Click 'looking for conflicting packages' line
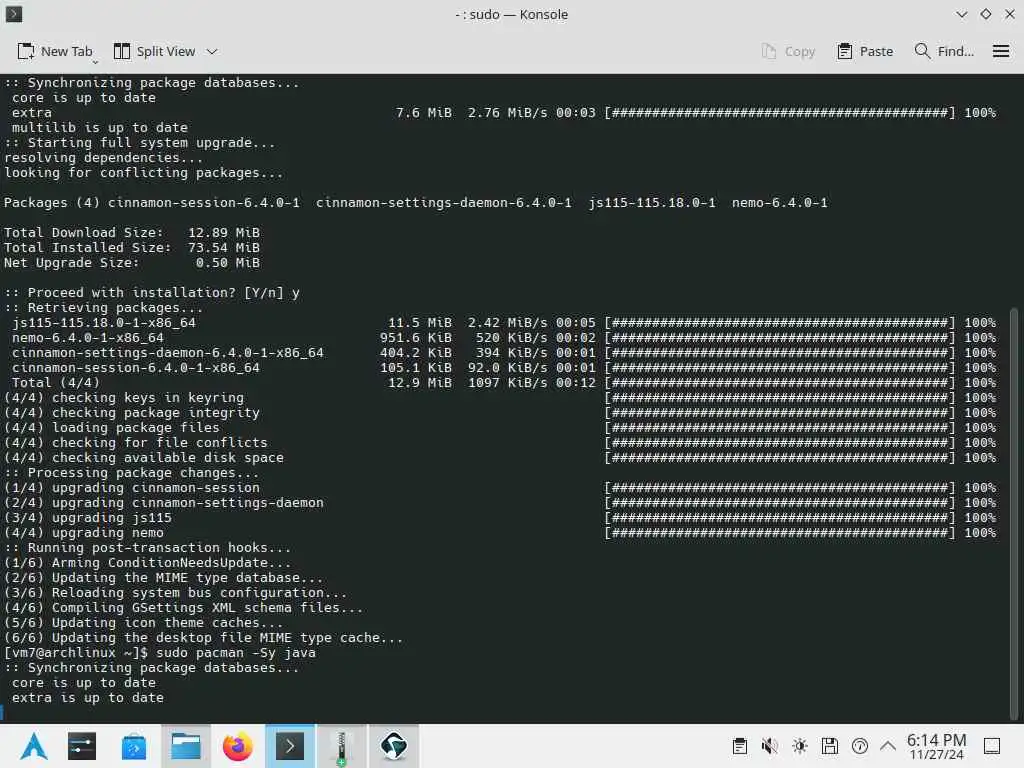The height and width of the screenshot is (768, 1024). point(144,172)
